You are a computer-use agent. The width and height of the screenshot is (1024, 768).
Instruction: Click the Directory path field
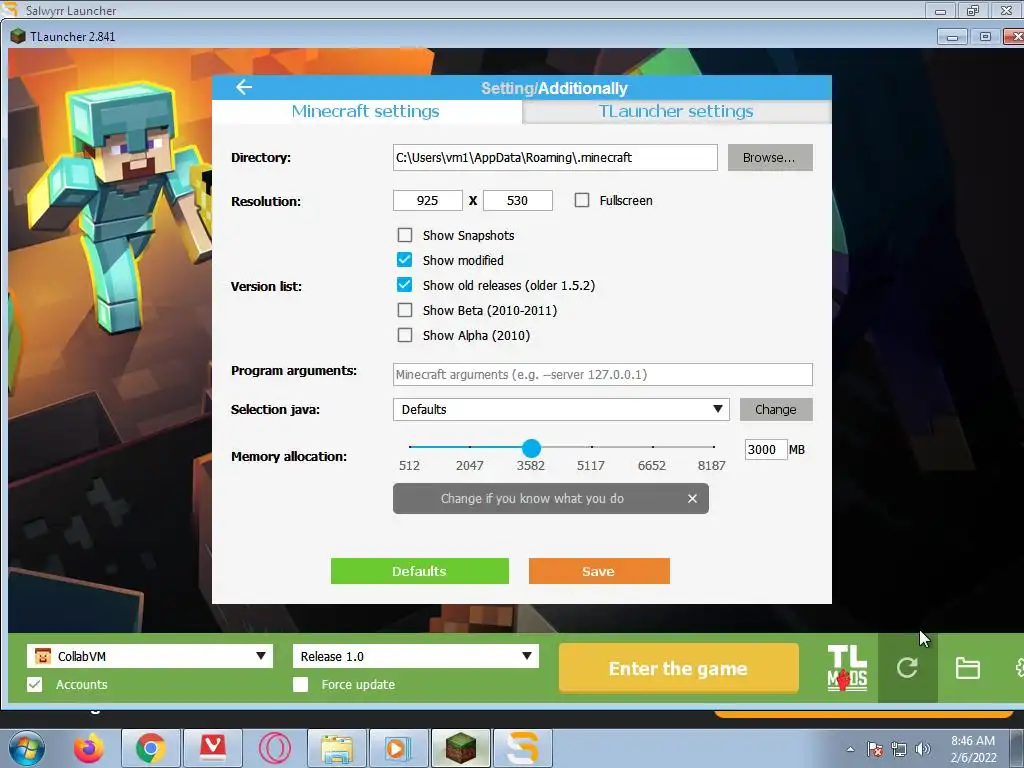[x=555, y=157]
